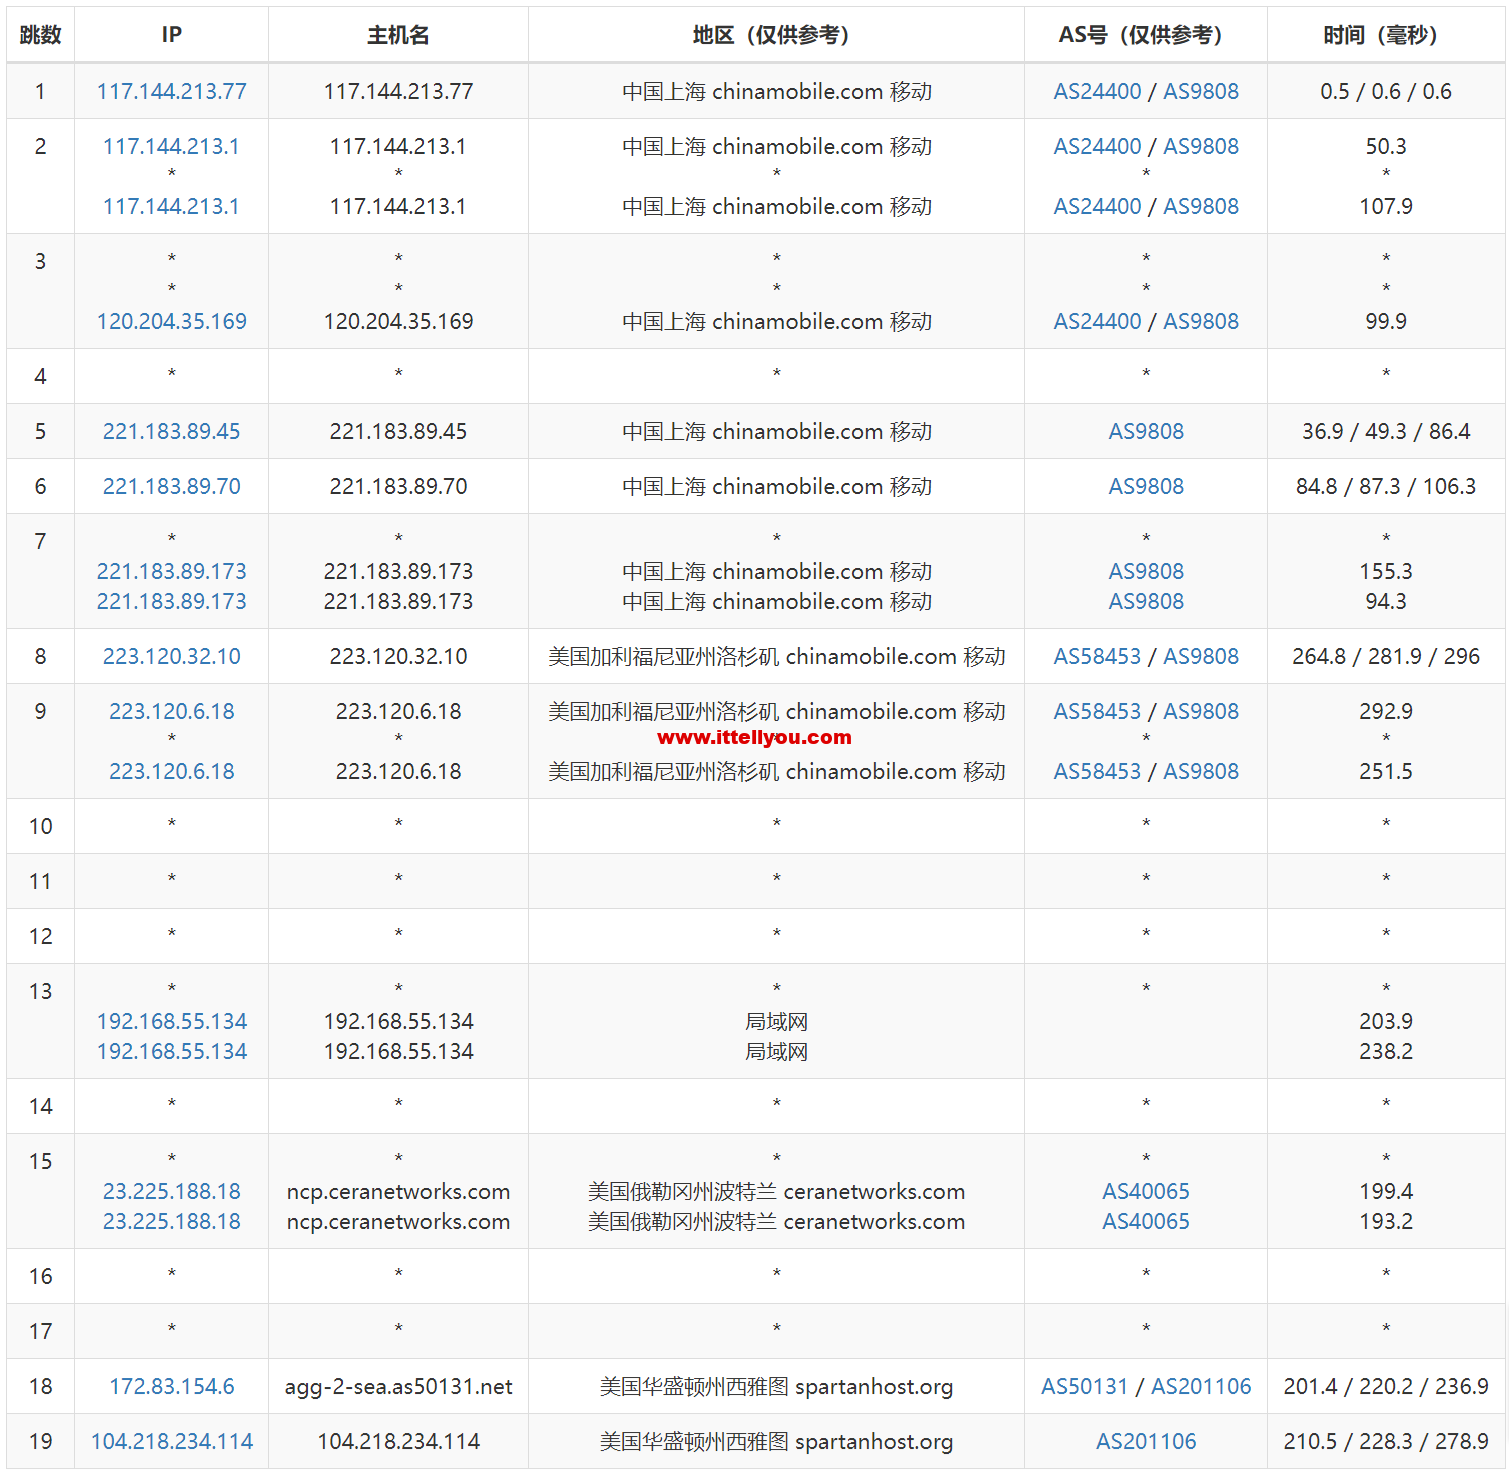The width and height of the screenshot is (1509, 1478).
Task: Open the 221.183.89.70 IP link
Action: pyautogui.click(x=171, y=486)
